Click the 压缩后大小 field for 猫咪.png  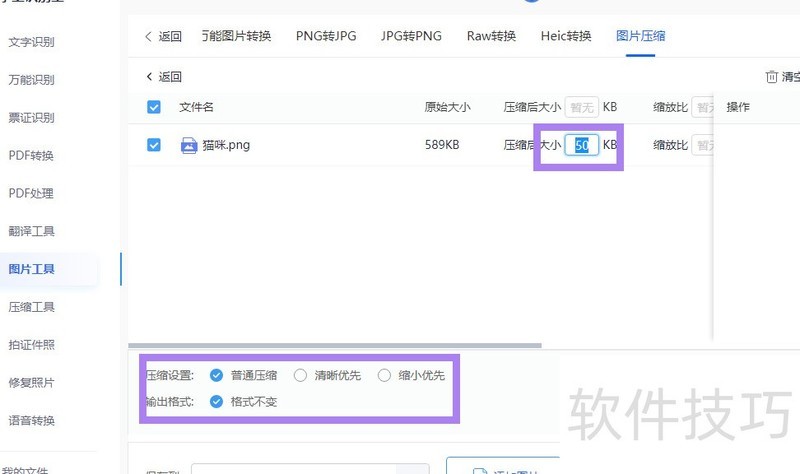pos(582,145)
